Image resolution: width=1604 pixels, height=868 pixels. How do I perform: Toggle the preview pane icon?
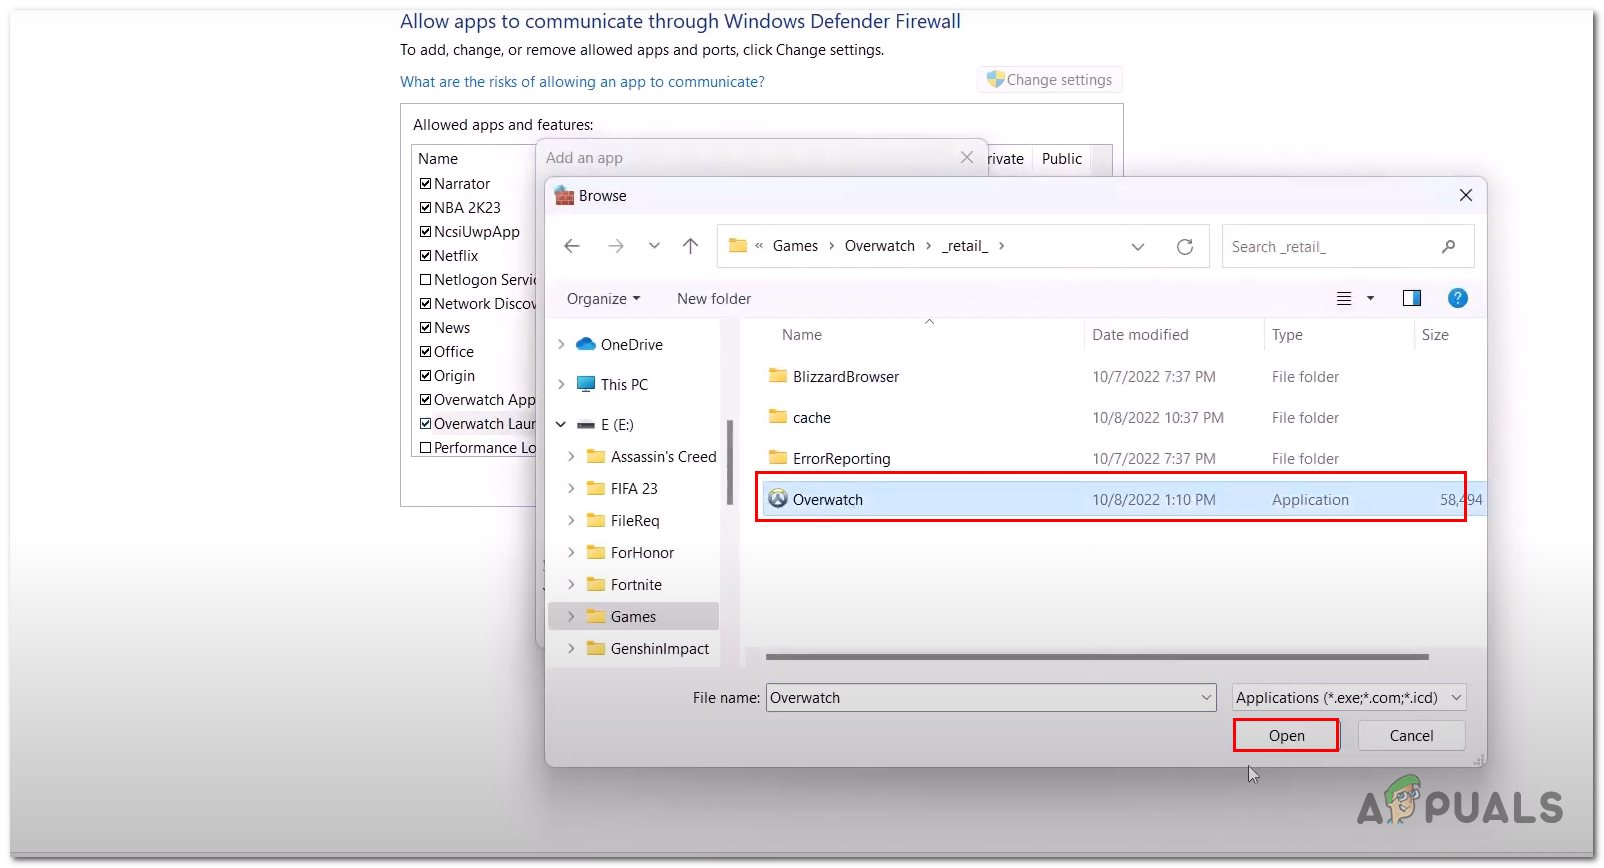point(1411,298)
